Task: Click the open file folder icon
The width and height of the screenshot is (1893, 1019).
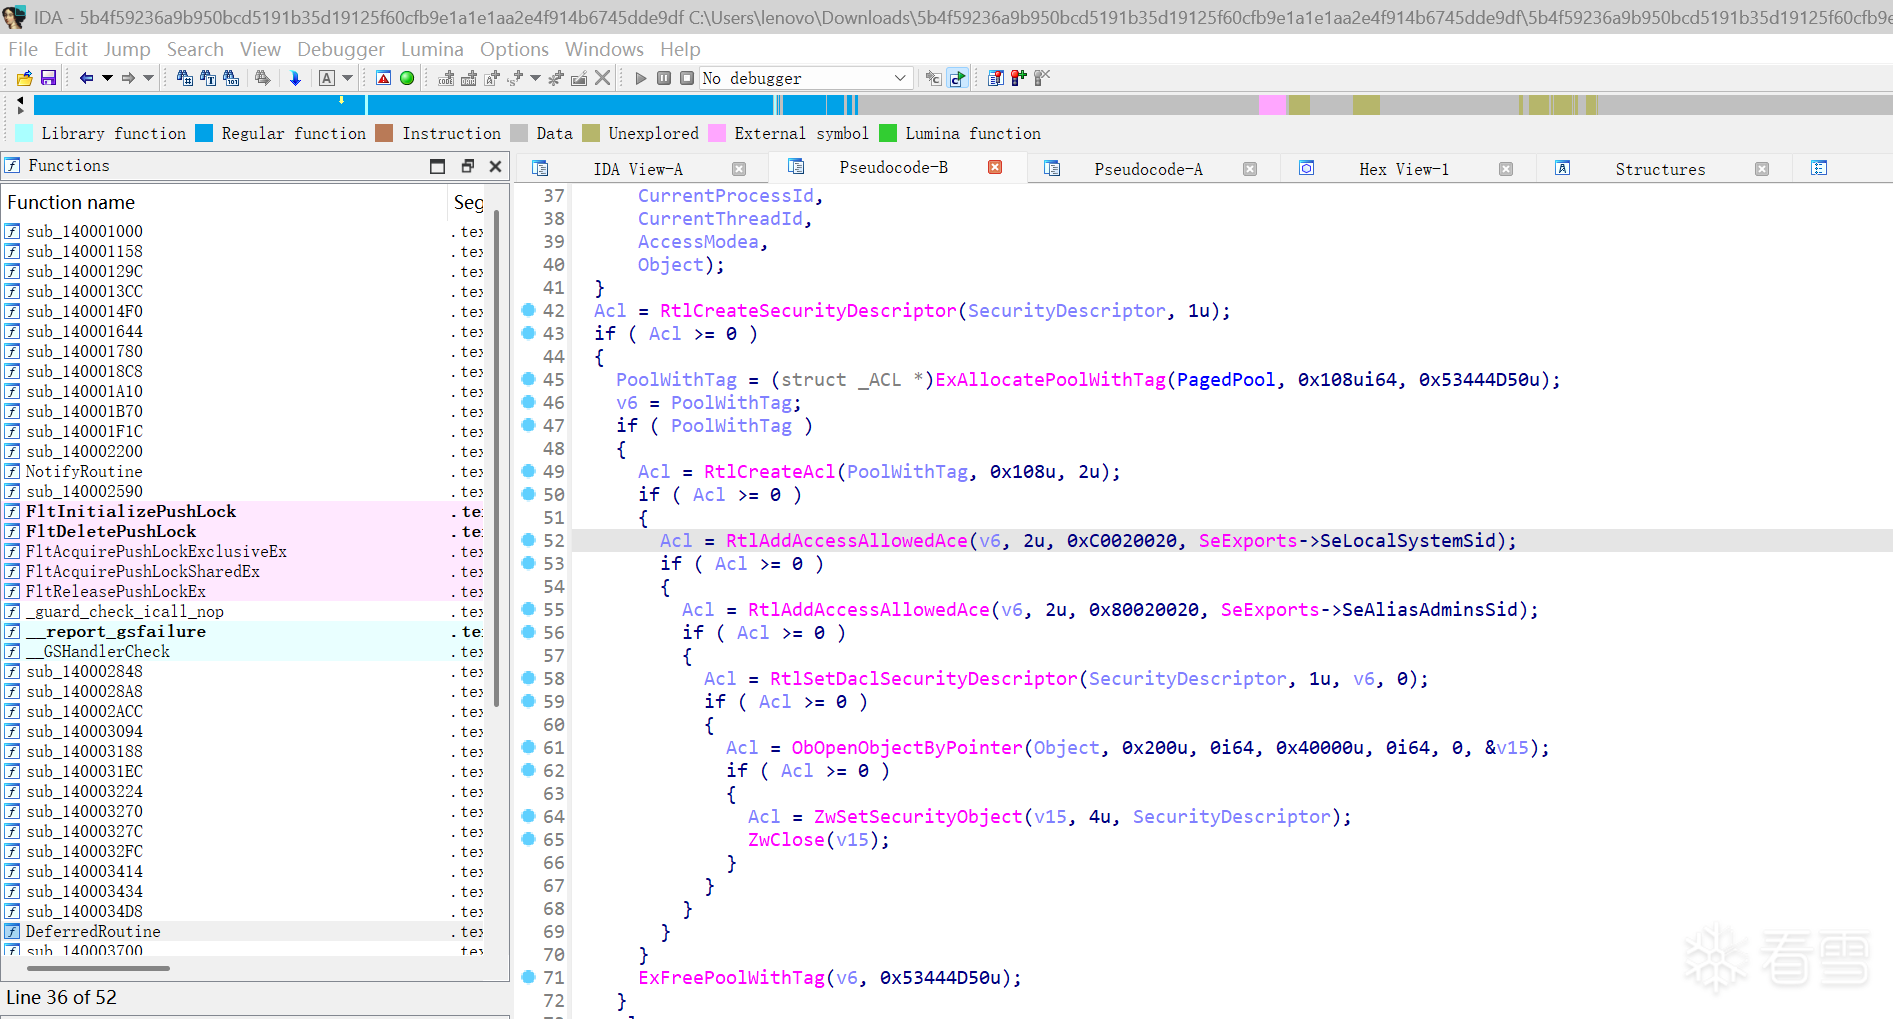Action: (x=25, y=78)
